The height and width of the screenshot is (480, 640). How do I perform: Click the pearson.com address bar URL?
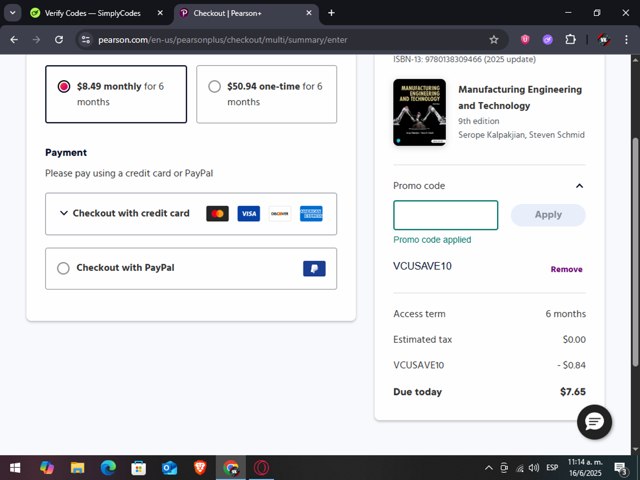coord(222,40)
